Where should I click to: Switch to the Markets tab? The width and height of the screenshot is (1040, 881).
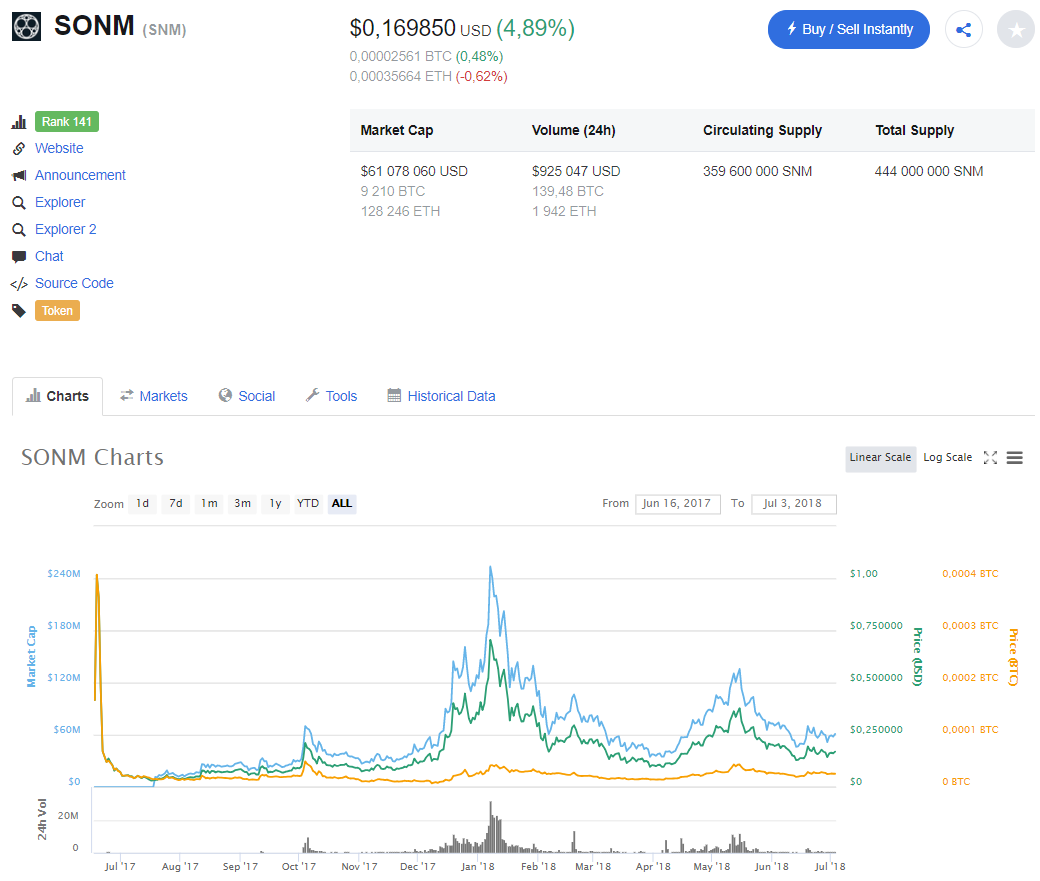click(154, 397)
